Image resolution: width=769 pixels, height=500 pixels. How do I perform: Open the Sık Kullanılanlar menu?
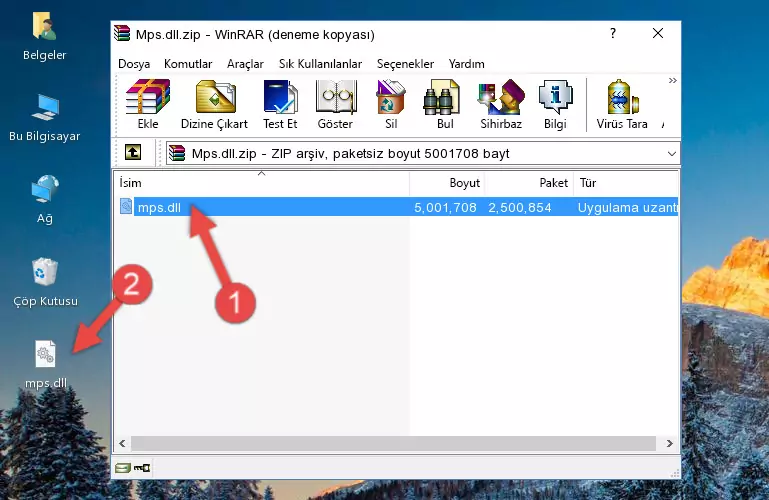(x=320, y=64)
